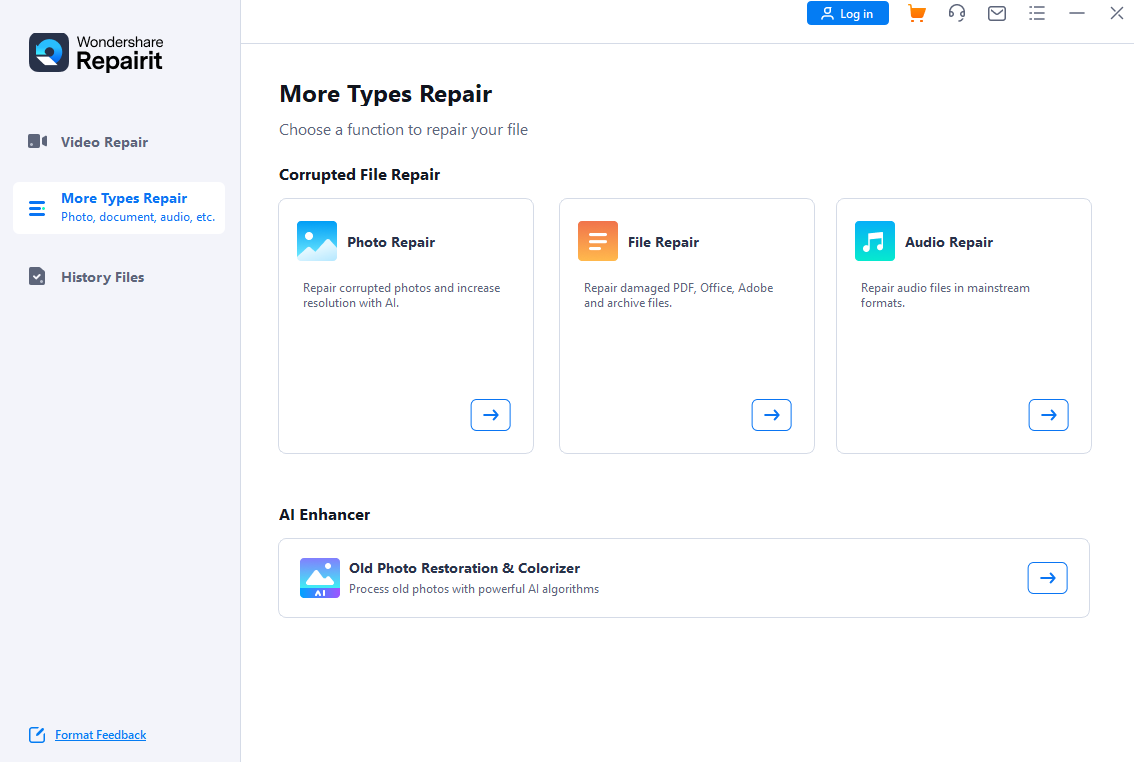
Task: Click the Audio Repair music note icon
Action: point(875,241)
